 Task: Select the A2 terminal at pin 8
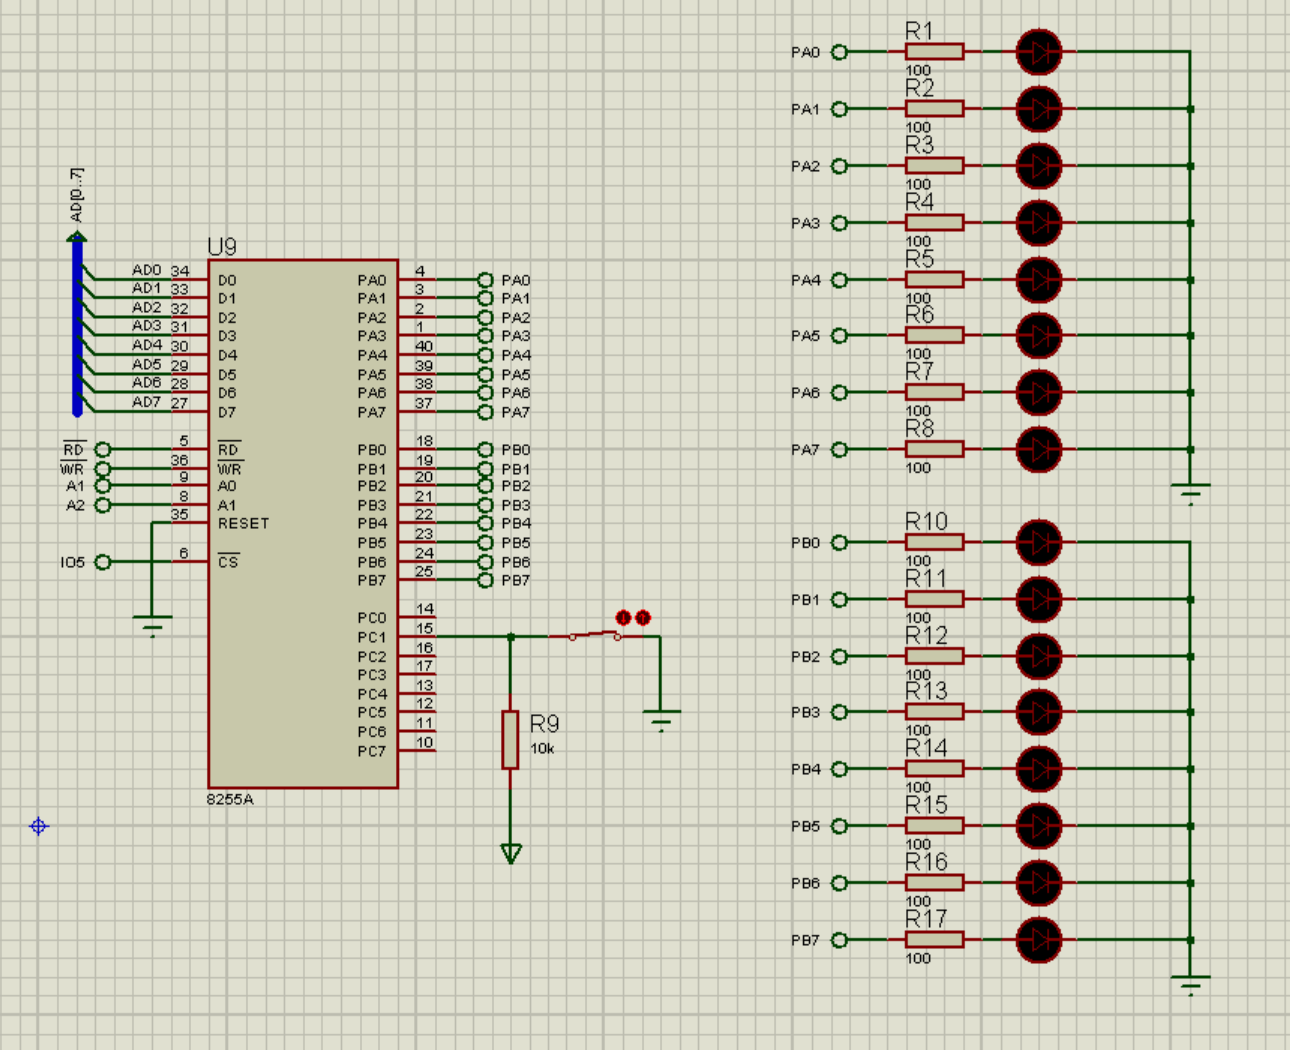coord(103,505)
